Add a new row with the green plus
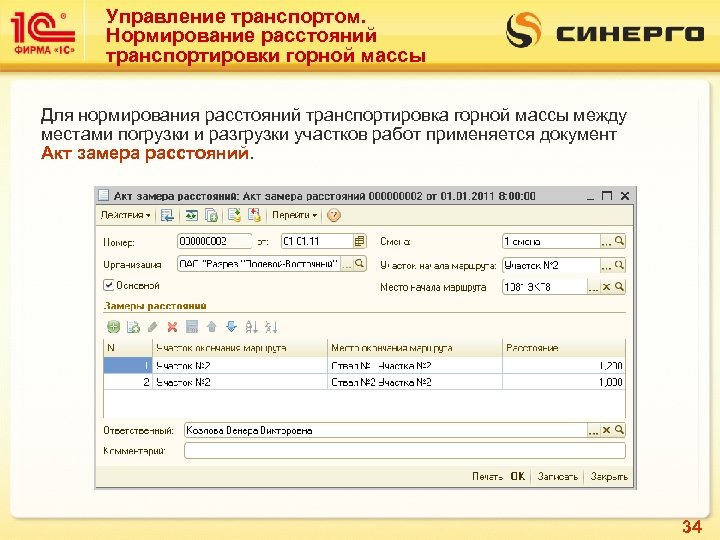The image size is (720, 540). (113, 327)
